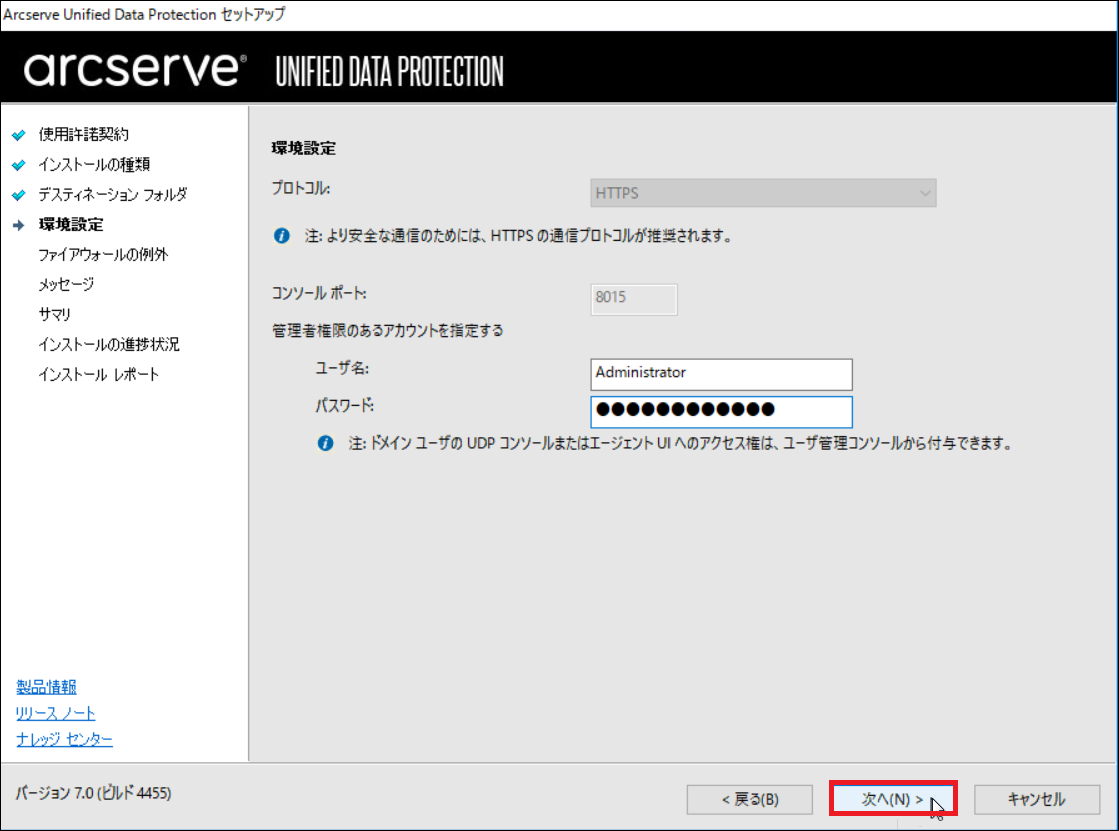This screenshot has width=1119, height=831.
Task: Select the ファイアウォールの例外 step
Action: [x=103, y=254]
